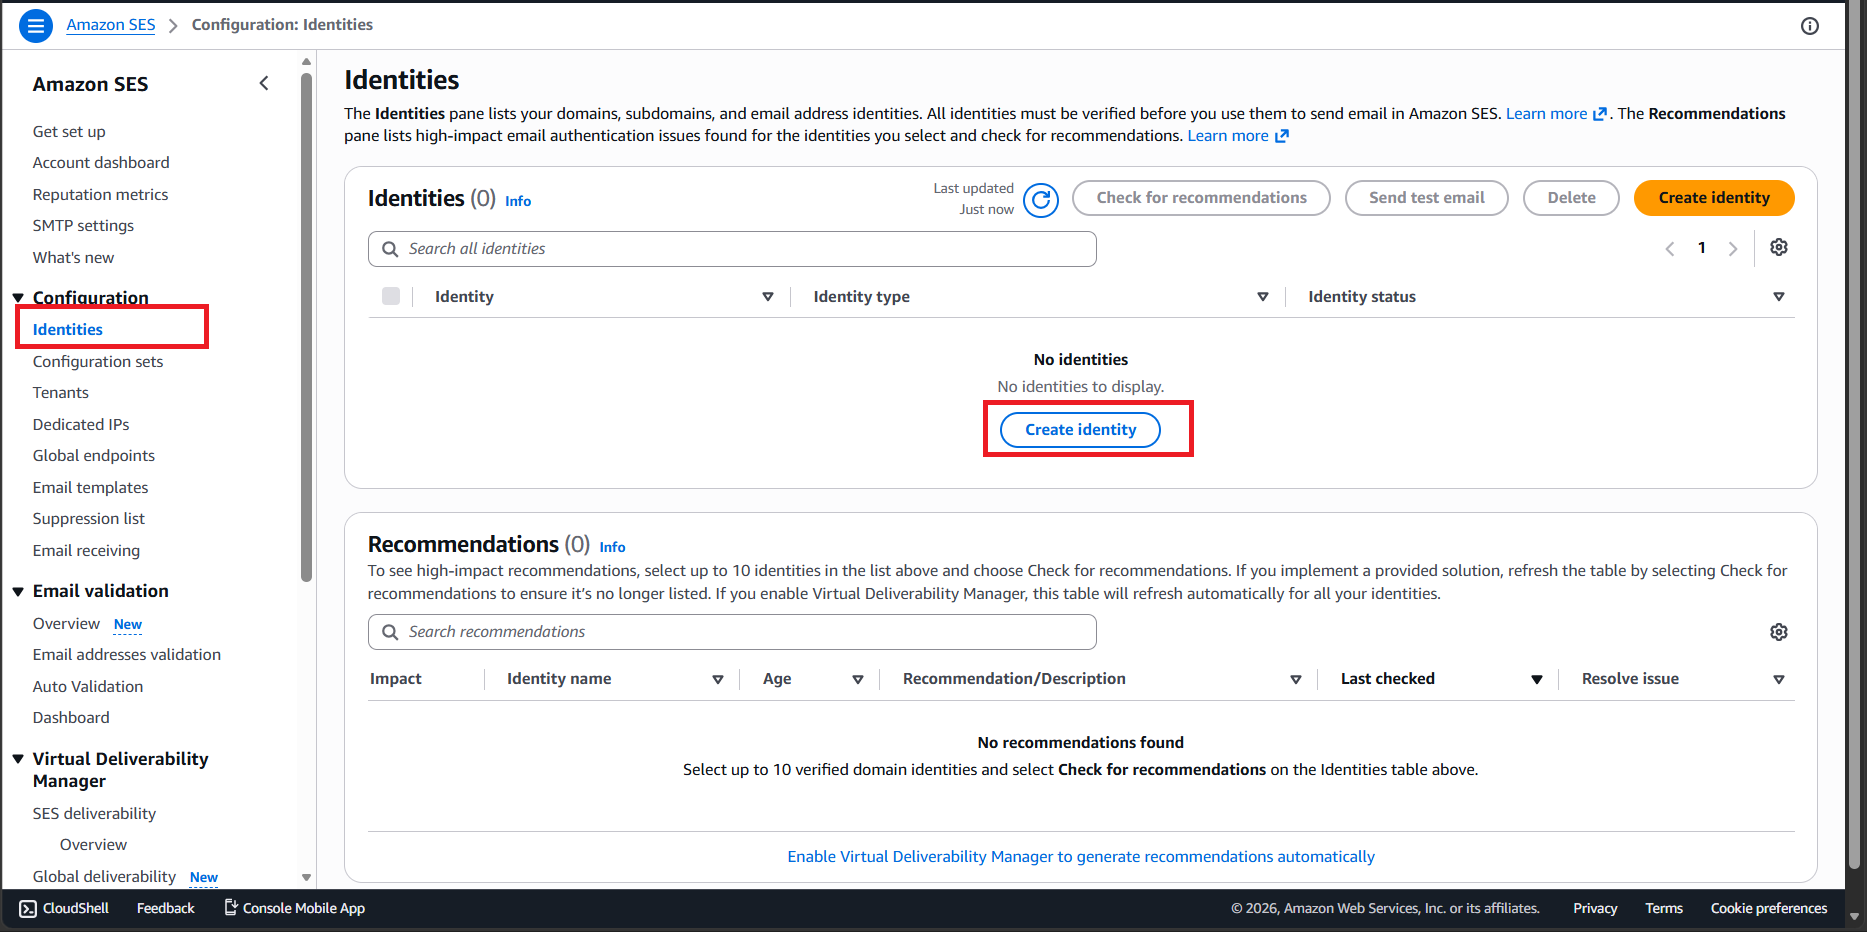This screenshot has width=1867, height=932.
Task: Open SMTP settings
Action: 83,226
